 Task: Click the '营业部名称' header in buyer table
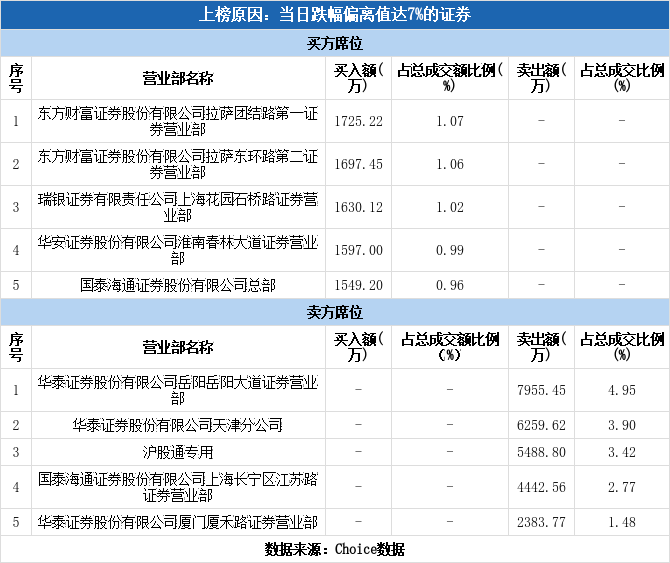point(178,78)
